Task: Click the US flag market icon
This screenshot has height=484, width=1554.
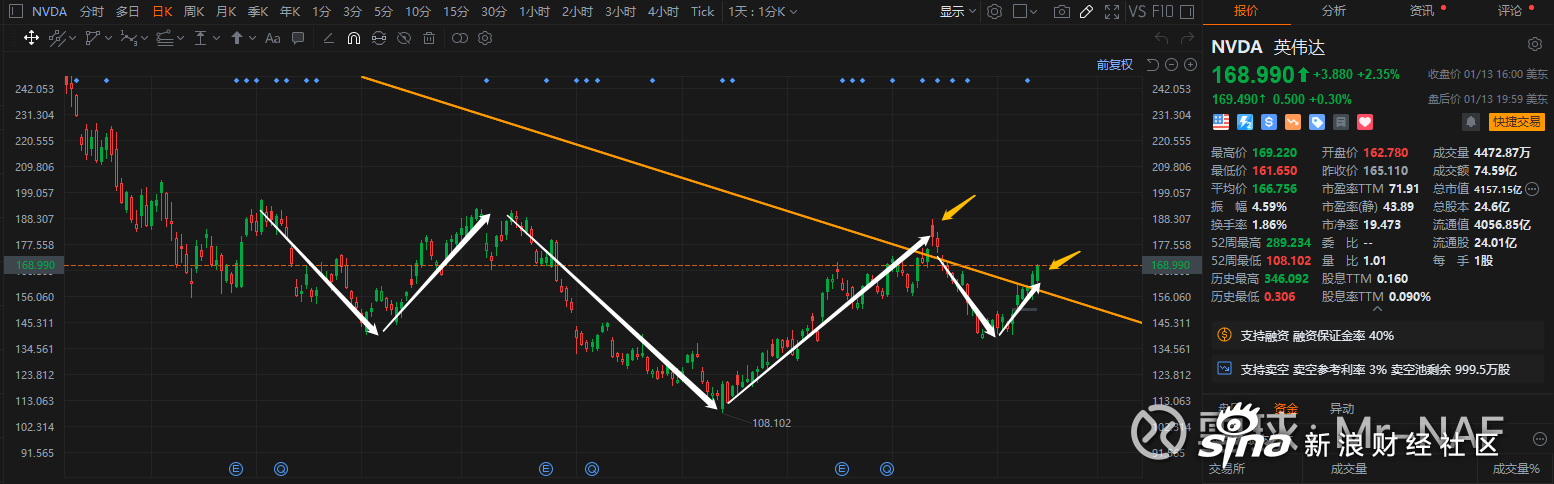Action: 1221,122
